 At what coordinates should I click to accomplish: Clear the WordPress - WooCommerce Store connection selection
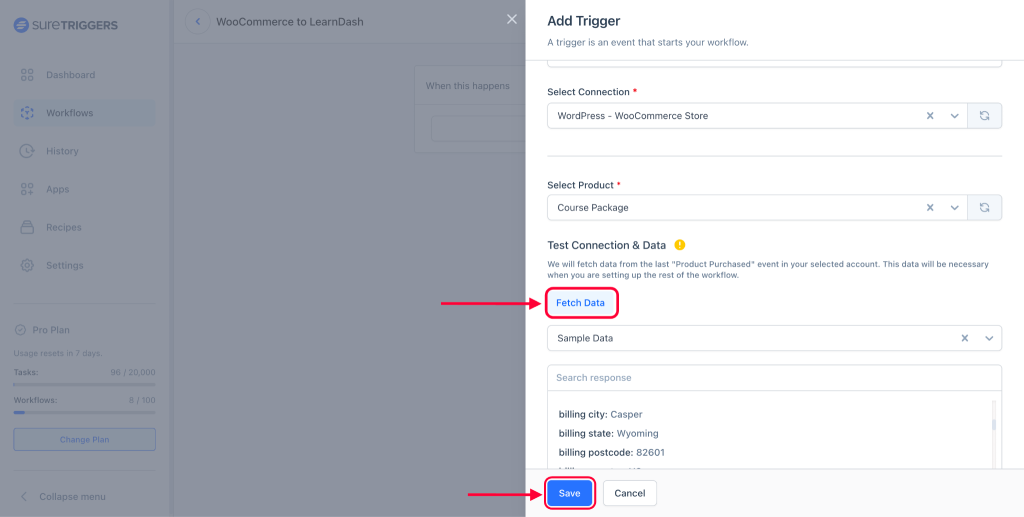tap(930, 116)
